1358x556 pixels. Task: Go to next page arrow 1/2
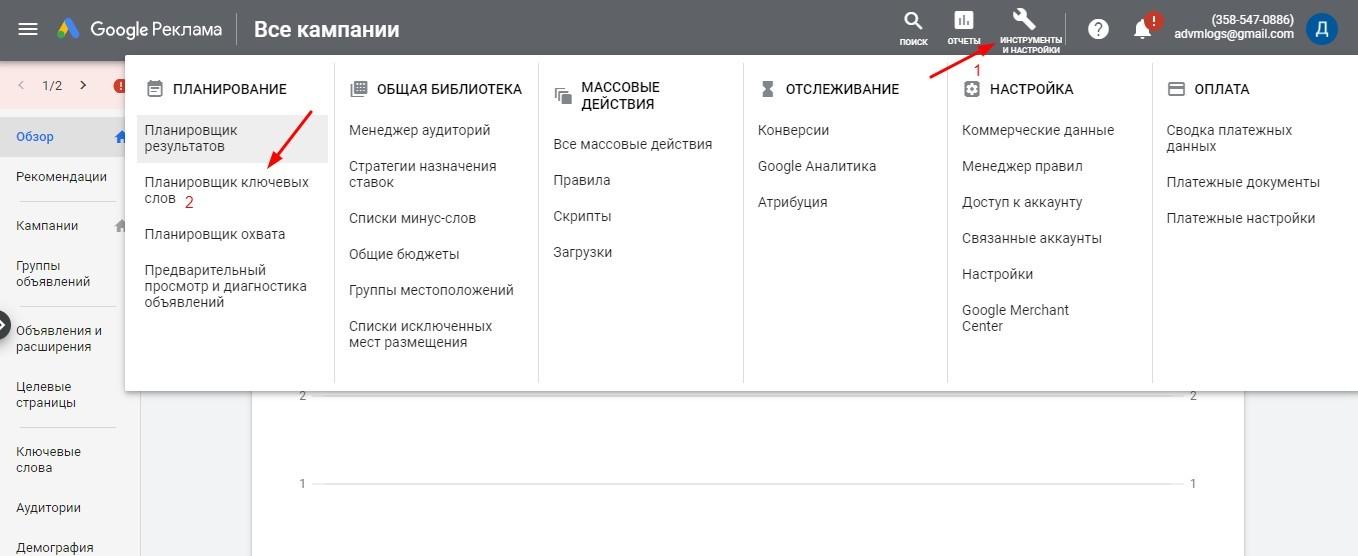point(83,85)
